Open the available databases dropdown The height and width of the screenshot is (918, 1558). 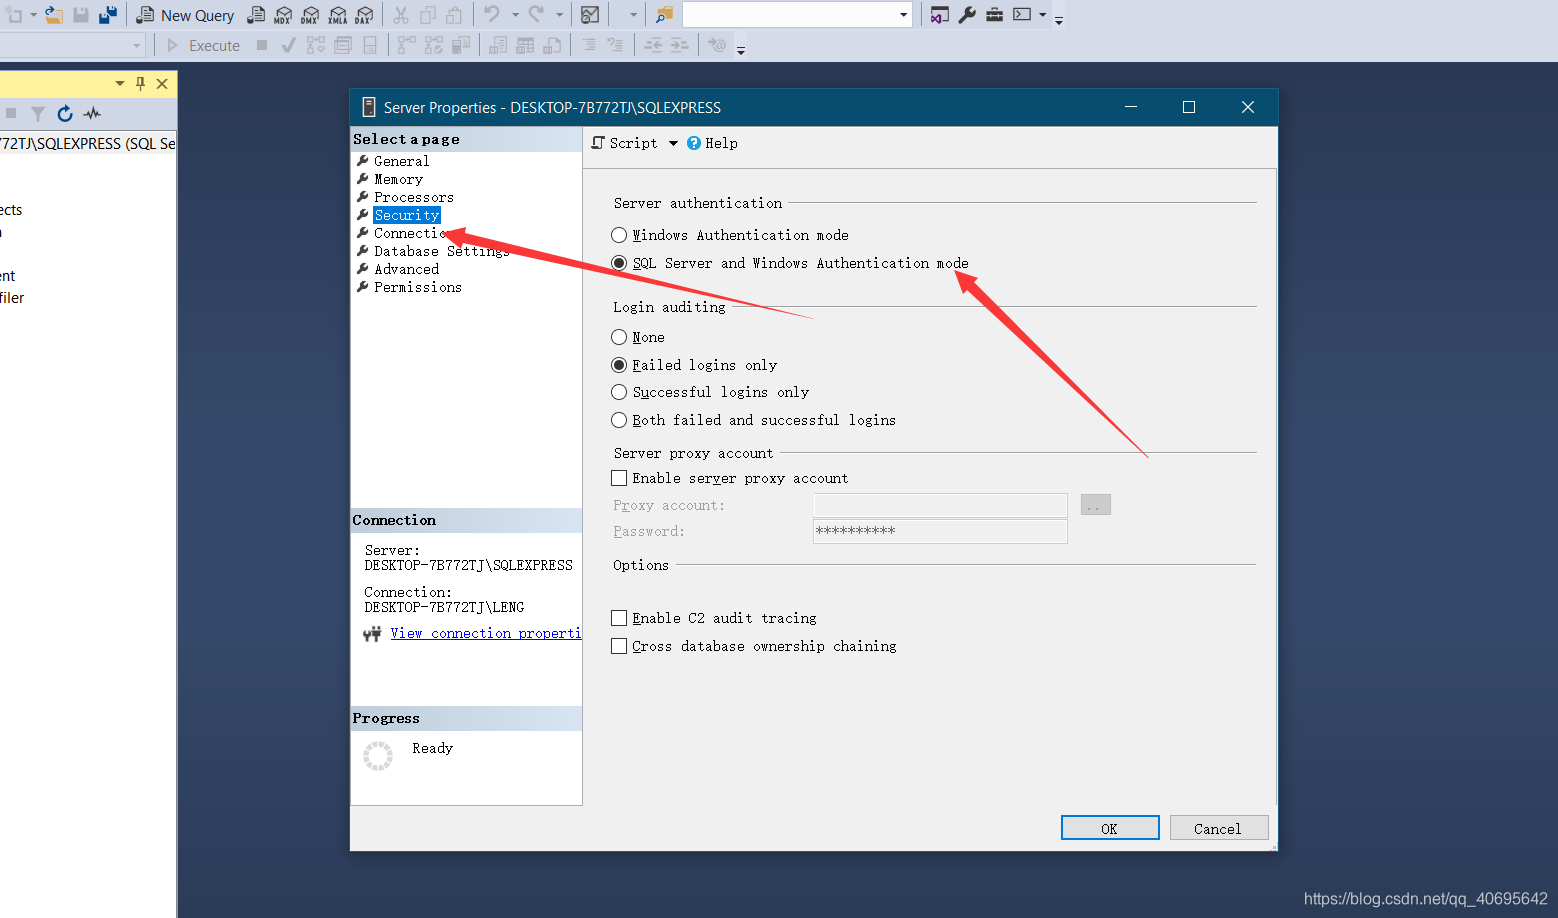coord(136,45)
